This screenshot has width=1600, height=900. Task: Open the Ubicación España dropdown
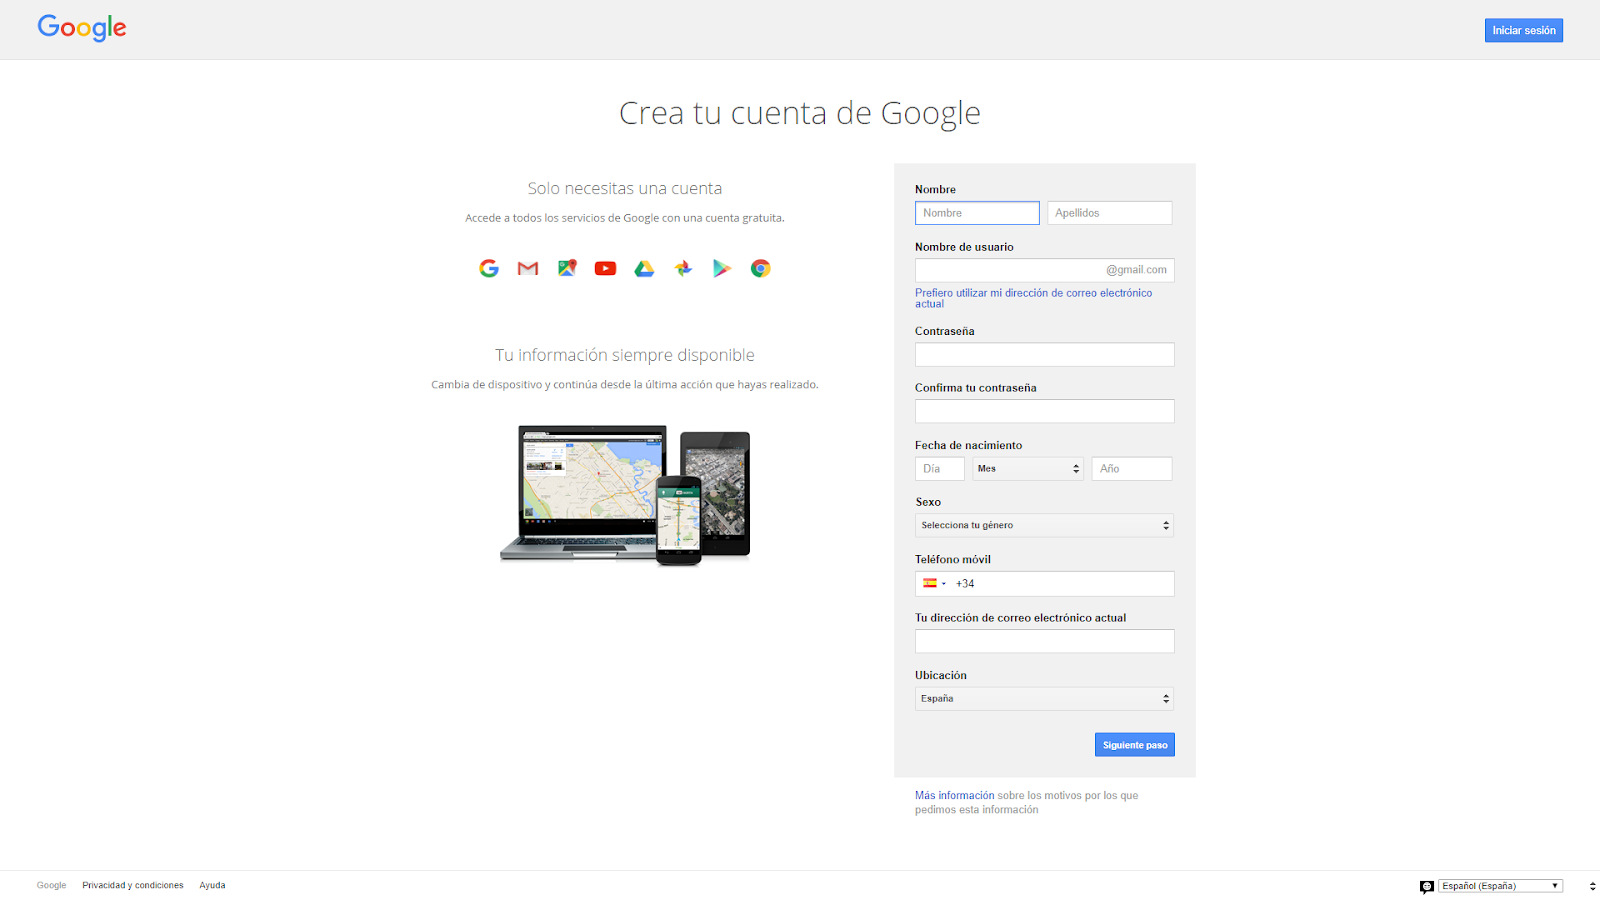tap(1044, 698)
